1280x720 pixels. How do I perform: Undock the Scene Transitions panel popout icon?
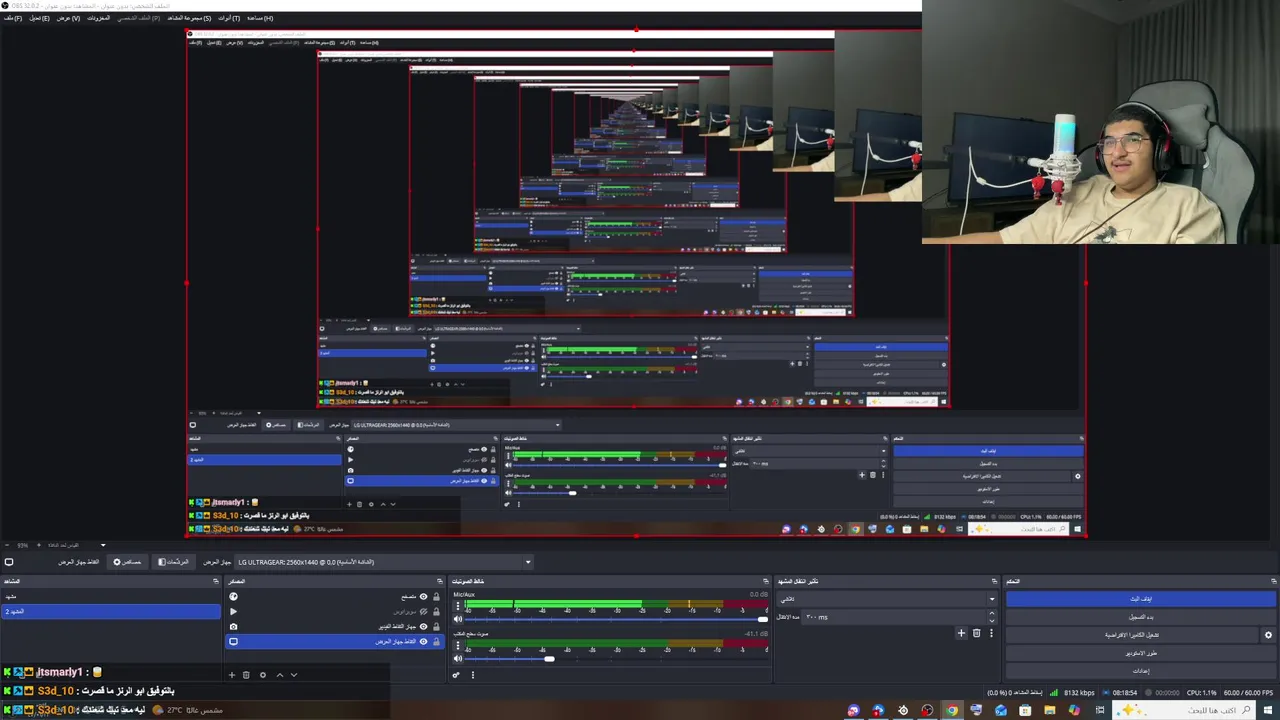(994, 581)
